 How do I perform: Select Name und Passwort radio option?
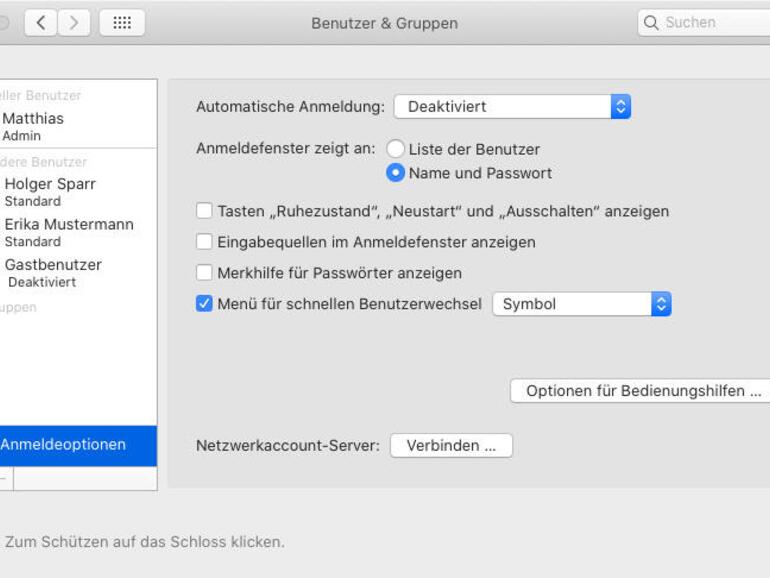tap(396, 173)
